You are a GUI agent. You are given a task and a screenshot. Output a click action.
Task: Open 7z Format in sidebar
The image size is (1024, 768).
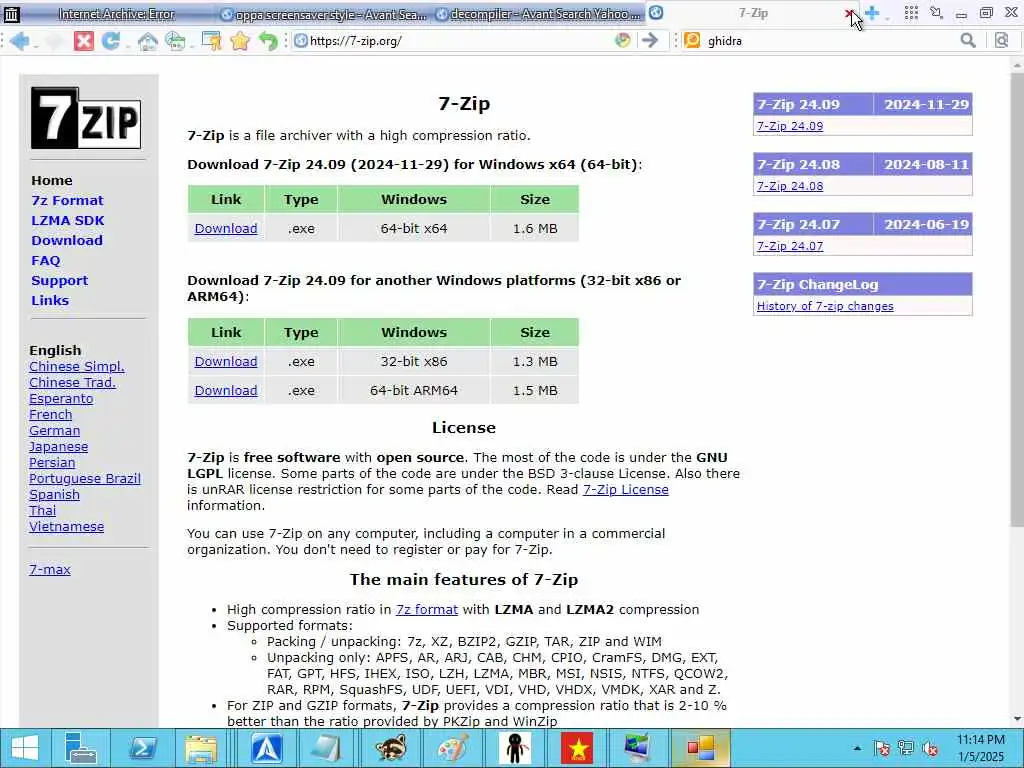[x=67, y=200]
